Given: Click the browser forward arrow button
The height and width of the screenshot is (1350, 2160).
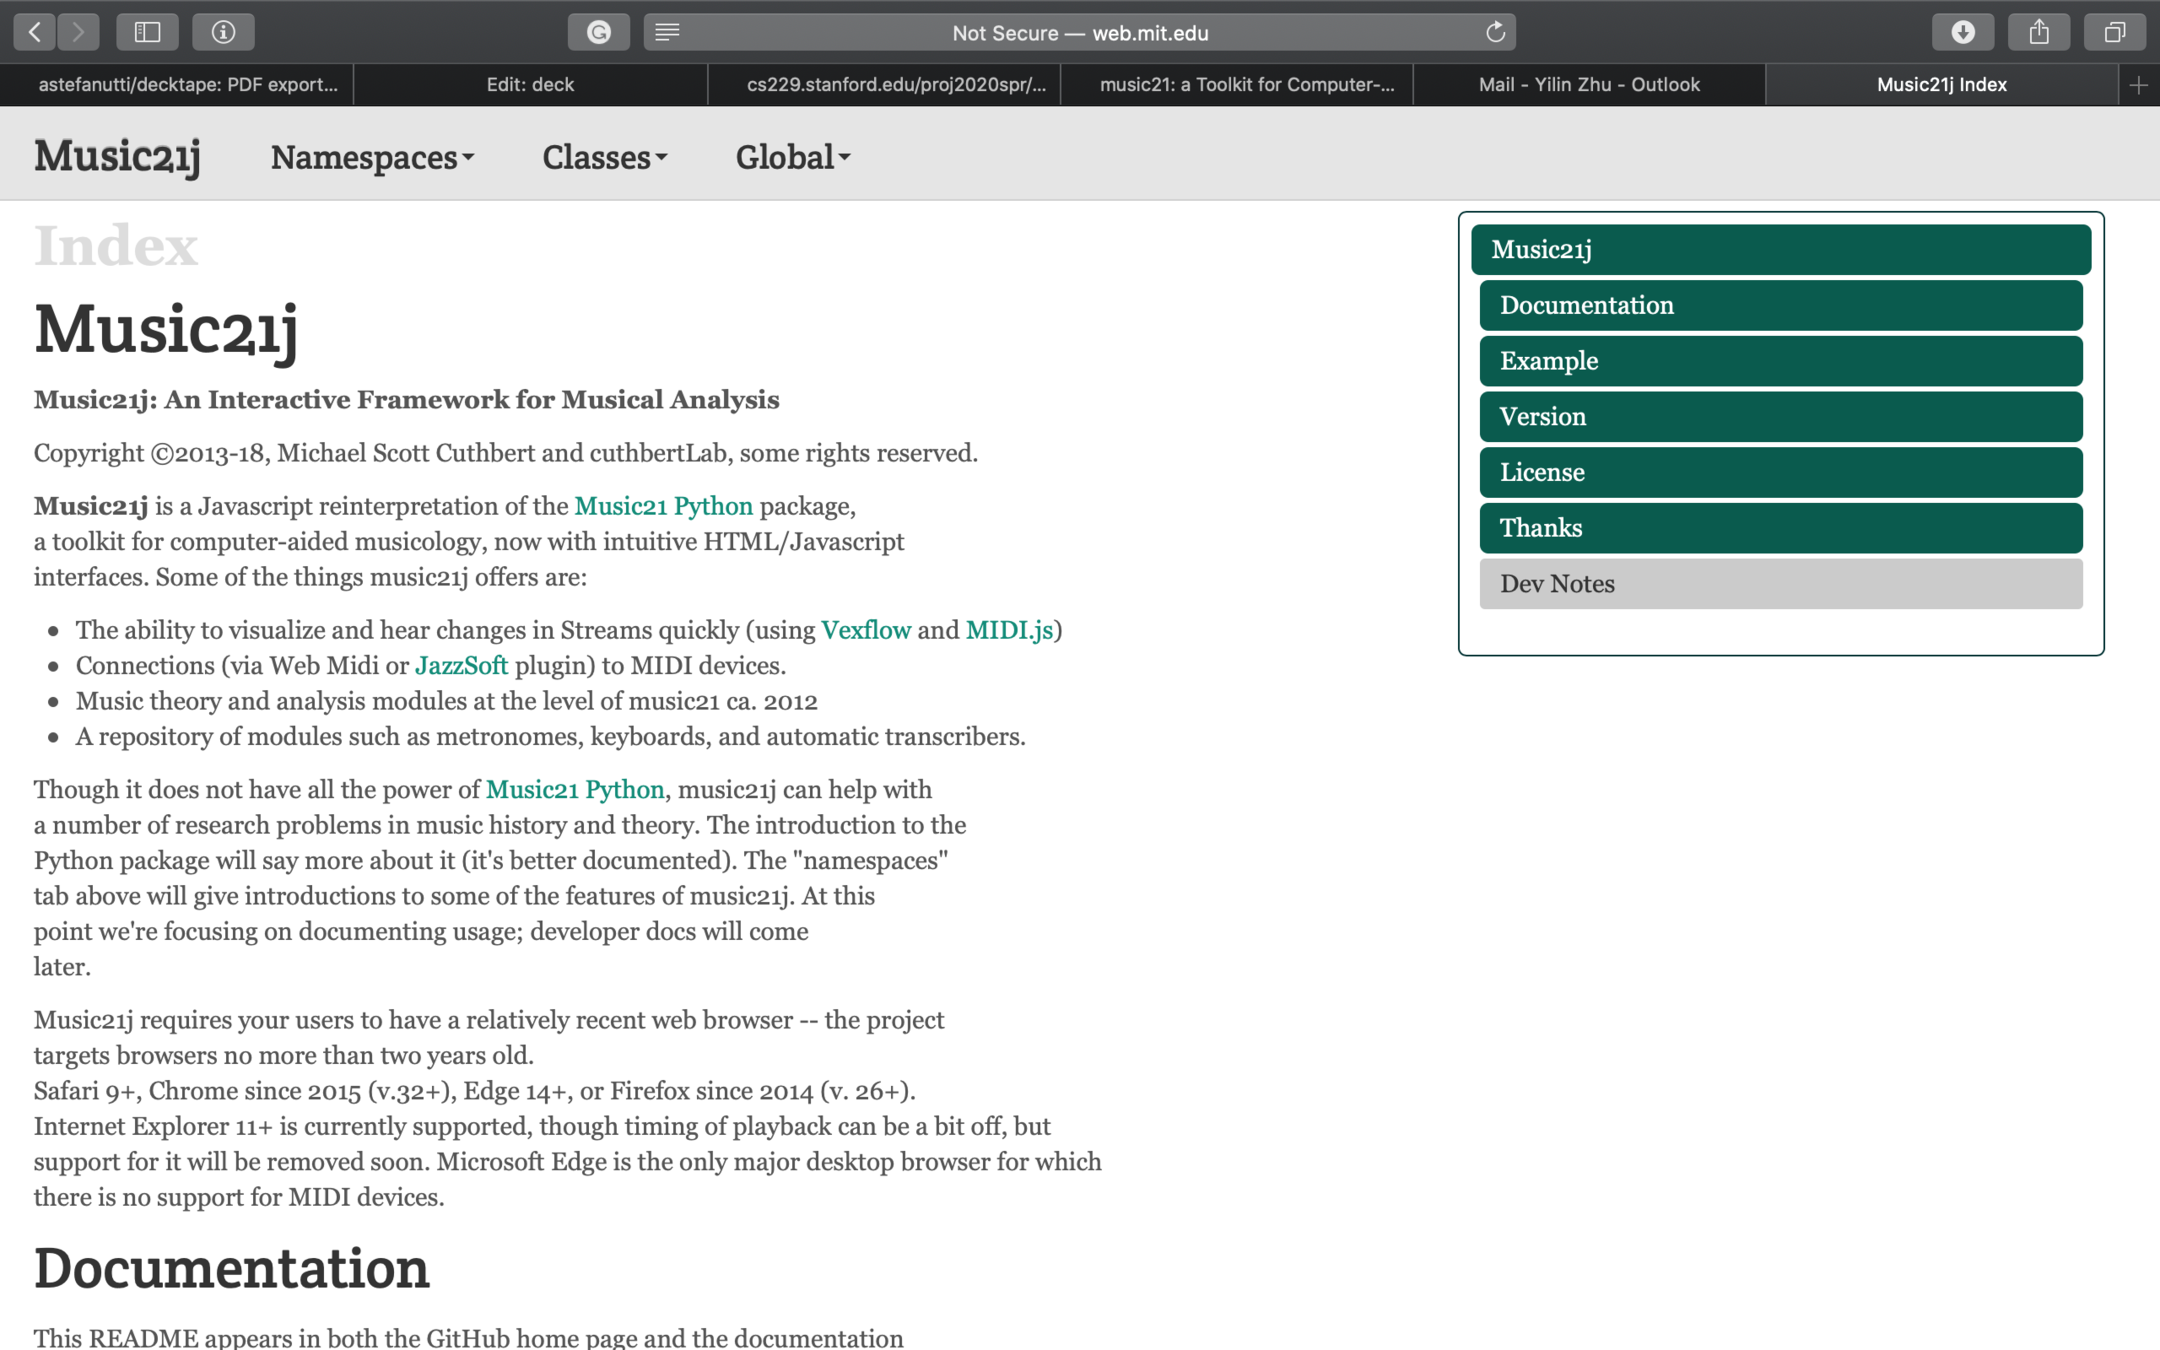Looking at the screenshot, I should click(78, 32).
